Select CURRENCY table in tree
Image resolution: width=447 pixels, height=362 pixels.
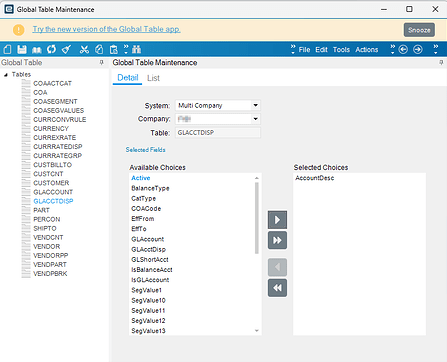tap(51, 129)
